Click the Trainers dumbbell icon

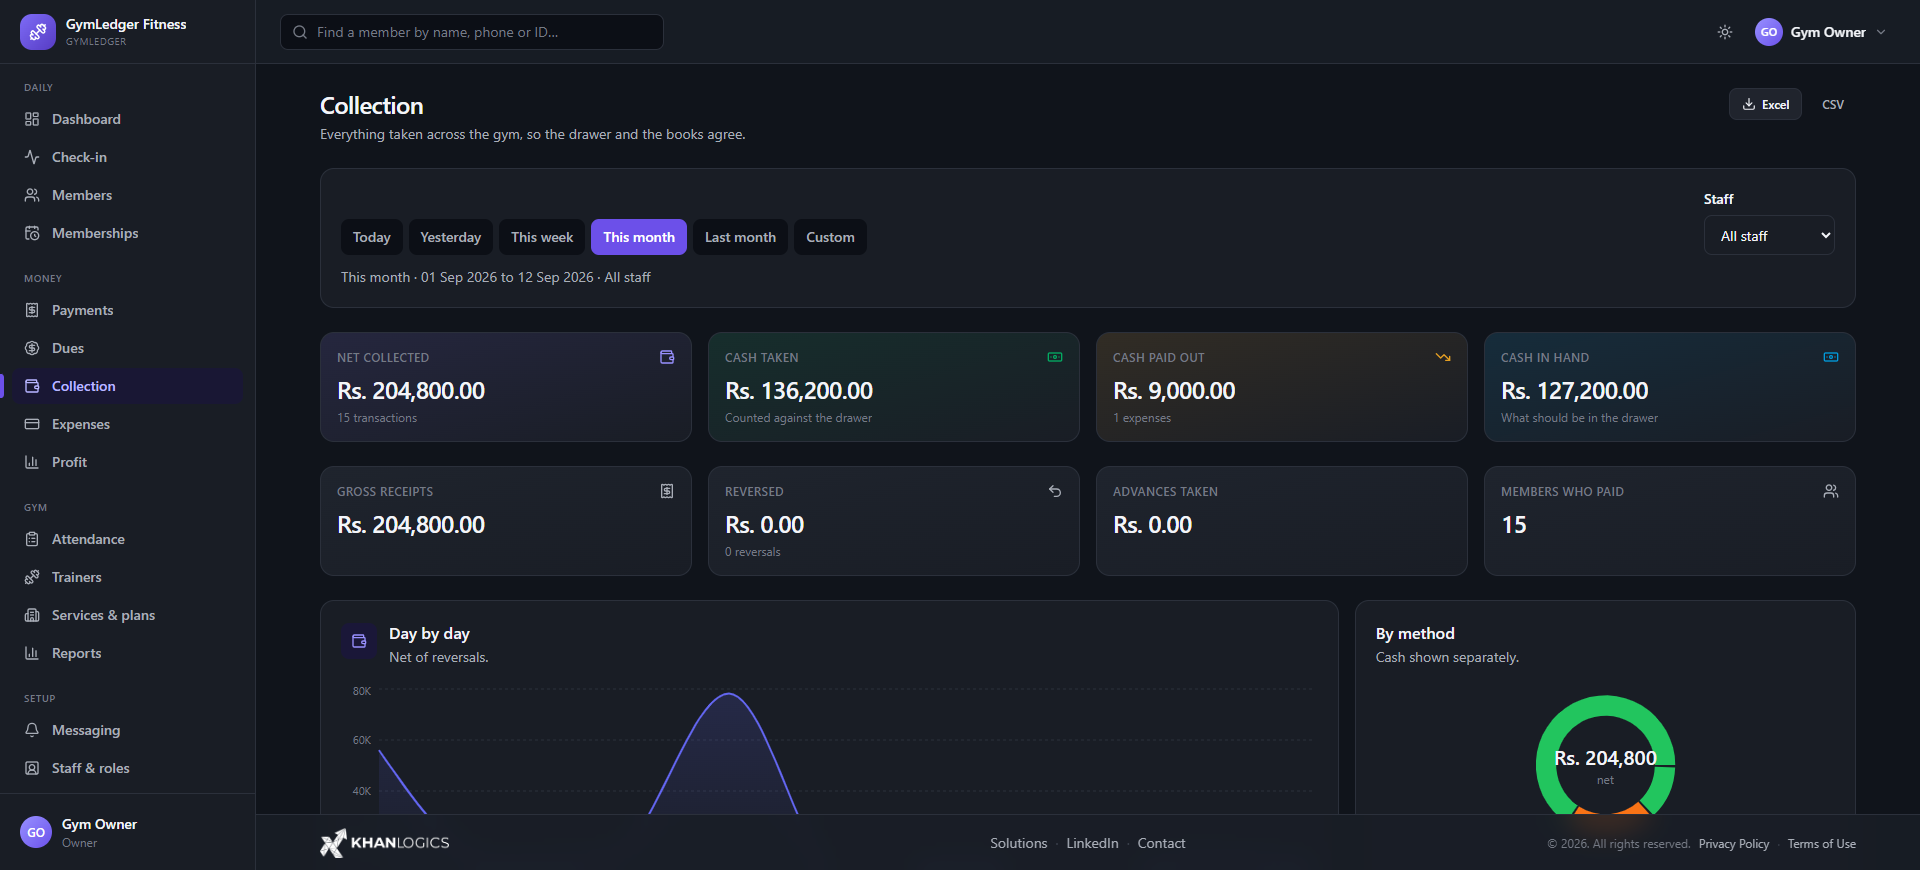click(32, 577)
